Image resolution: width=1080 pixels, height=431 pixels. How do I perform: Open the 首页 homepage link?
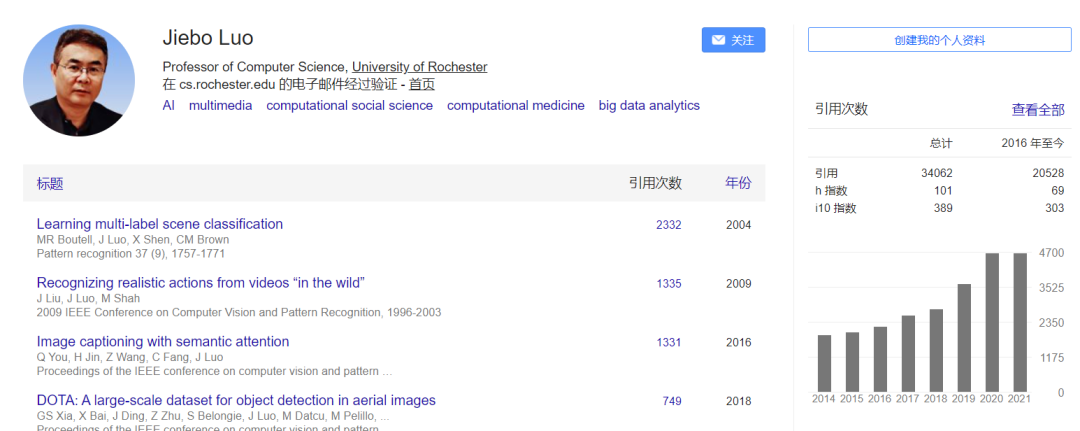422,85
